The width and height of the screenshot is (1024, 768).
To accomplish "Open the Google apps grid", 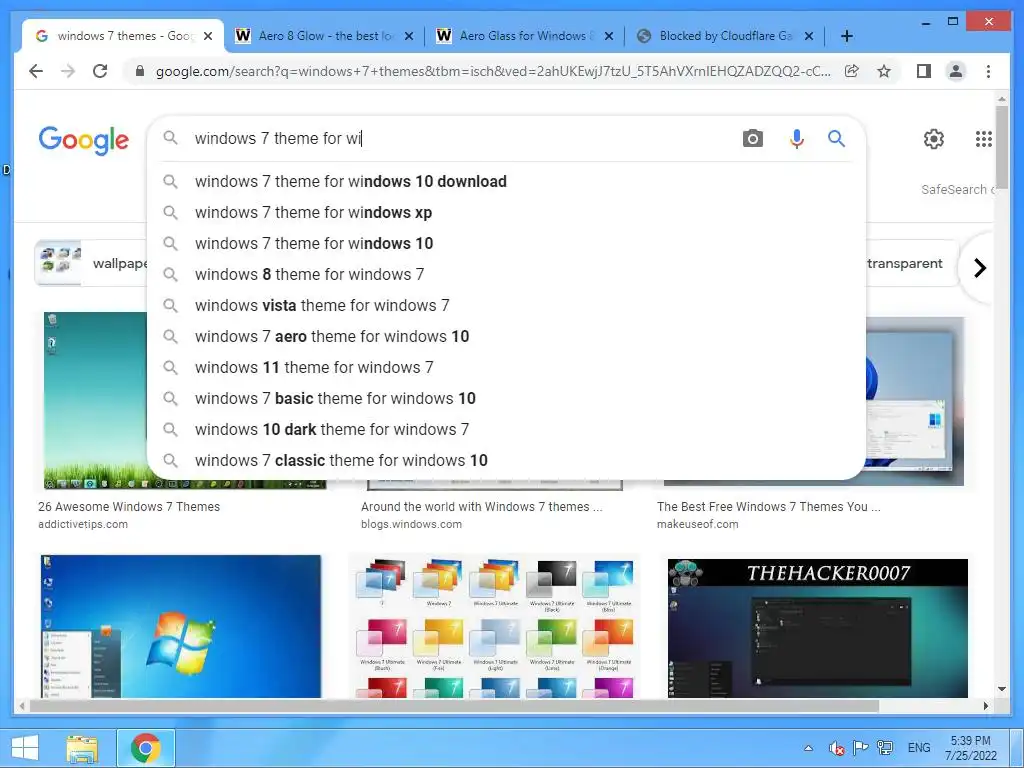I will (x=984, y=138).
